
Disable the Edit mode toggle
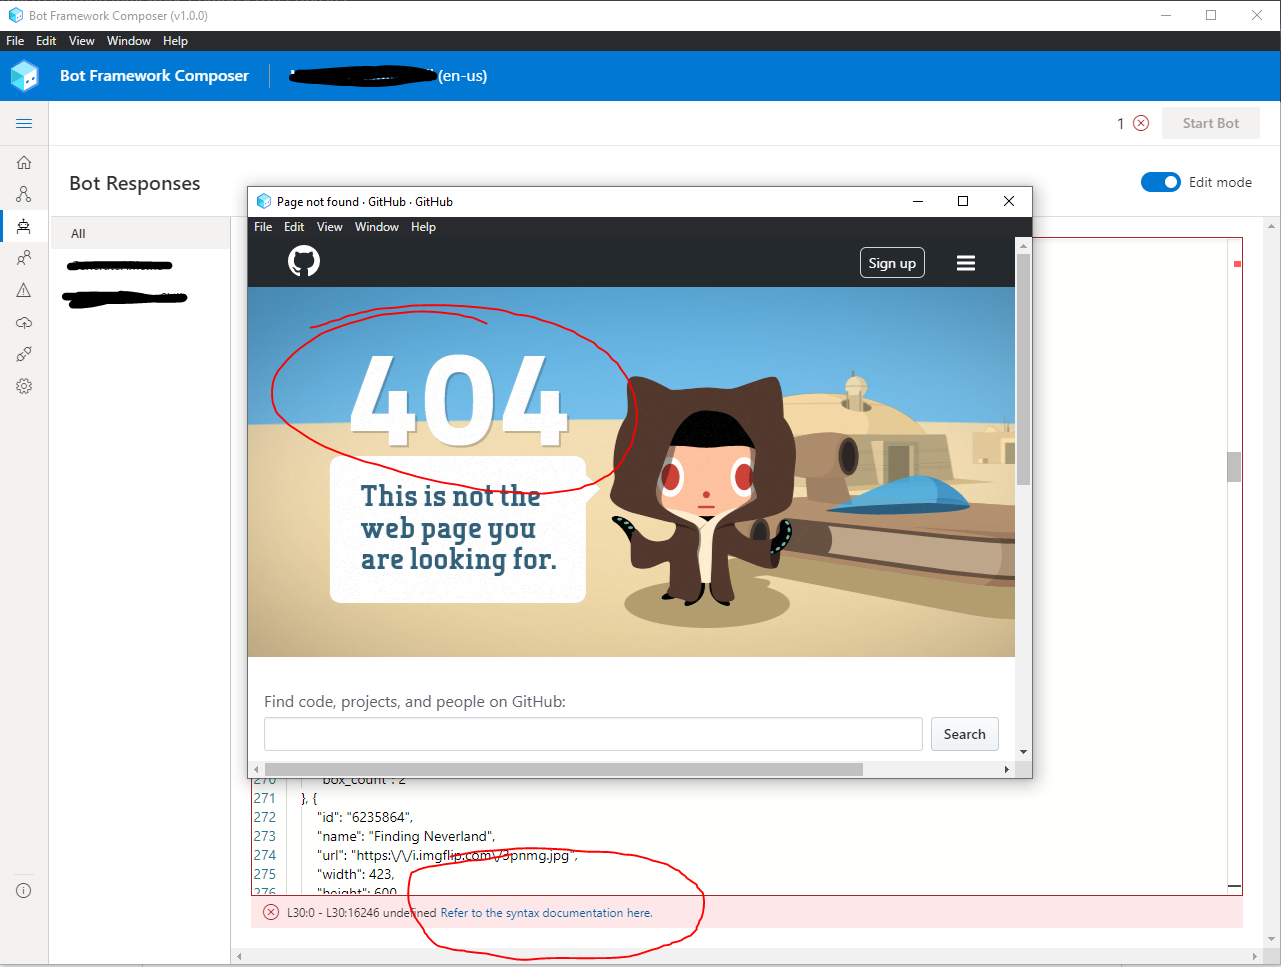(x=1160, y=182)
